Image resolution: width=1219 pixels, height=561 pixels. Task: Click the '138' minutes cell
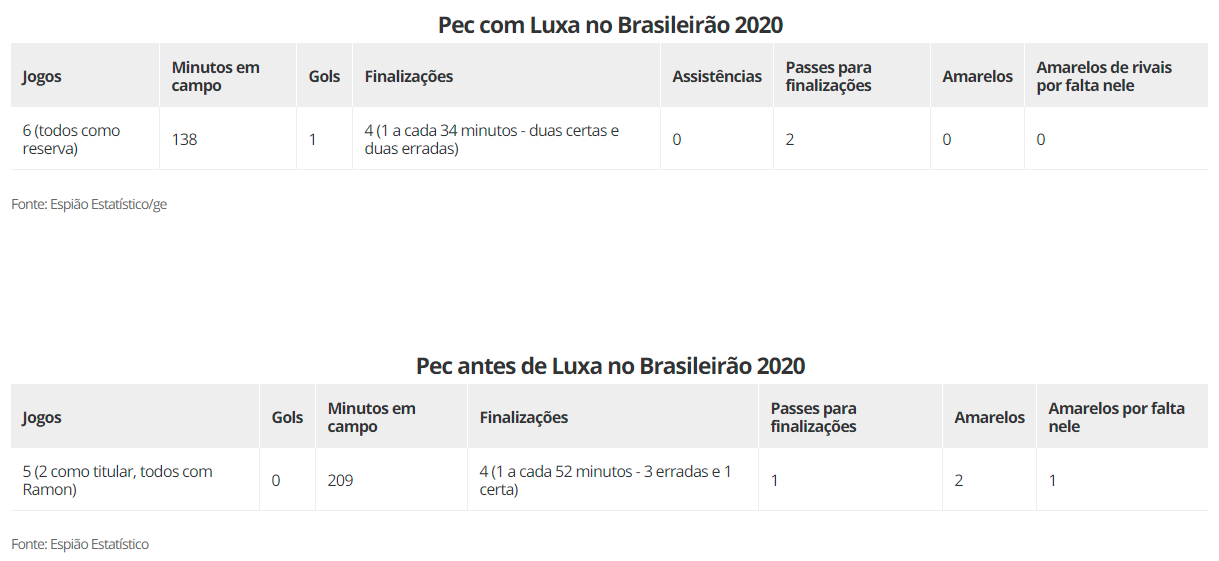(185, 140)
